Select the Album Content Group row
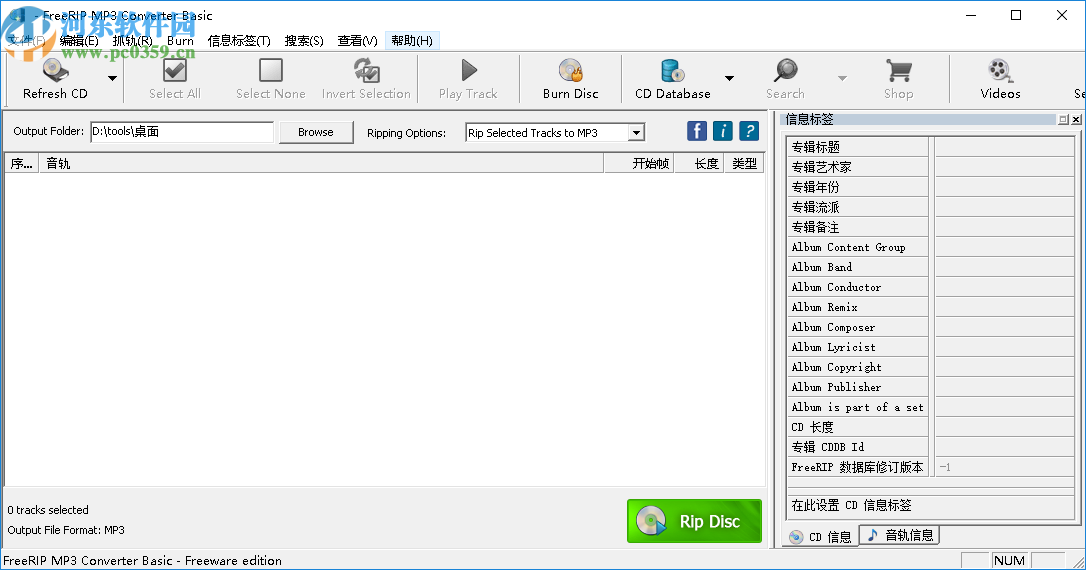The width and height of the screenshot is (1086, 570). [x=931, y=247]
